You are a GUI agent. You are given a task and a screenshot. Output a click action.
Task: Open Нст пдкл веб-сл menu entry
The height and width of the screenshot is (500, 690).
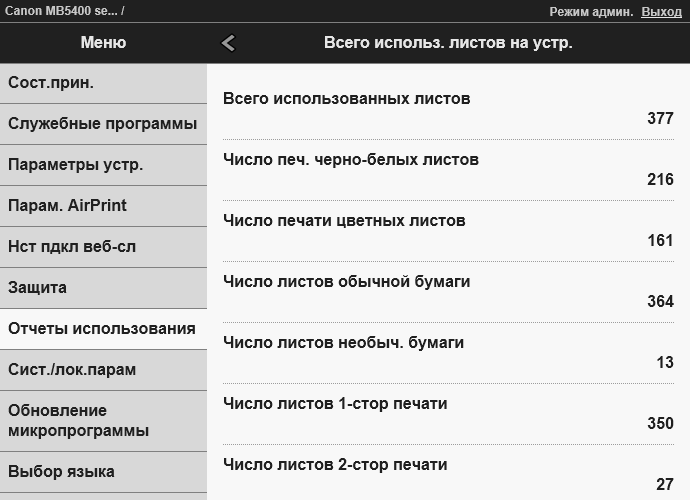click(x=103, y=247)
